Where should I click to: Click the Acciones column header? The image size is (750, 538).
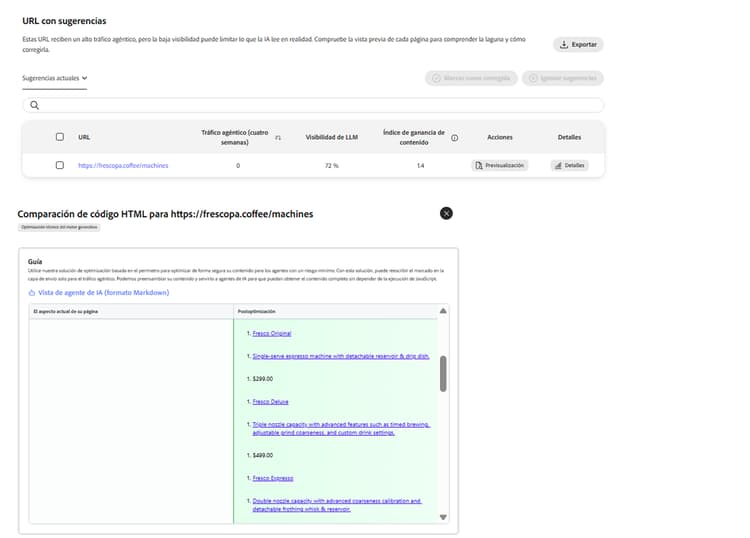499,137
